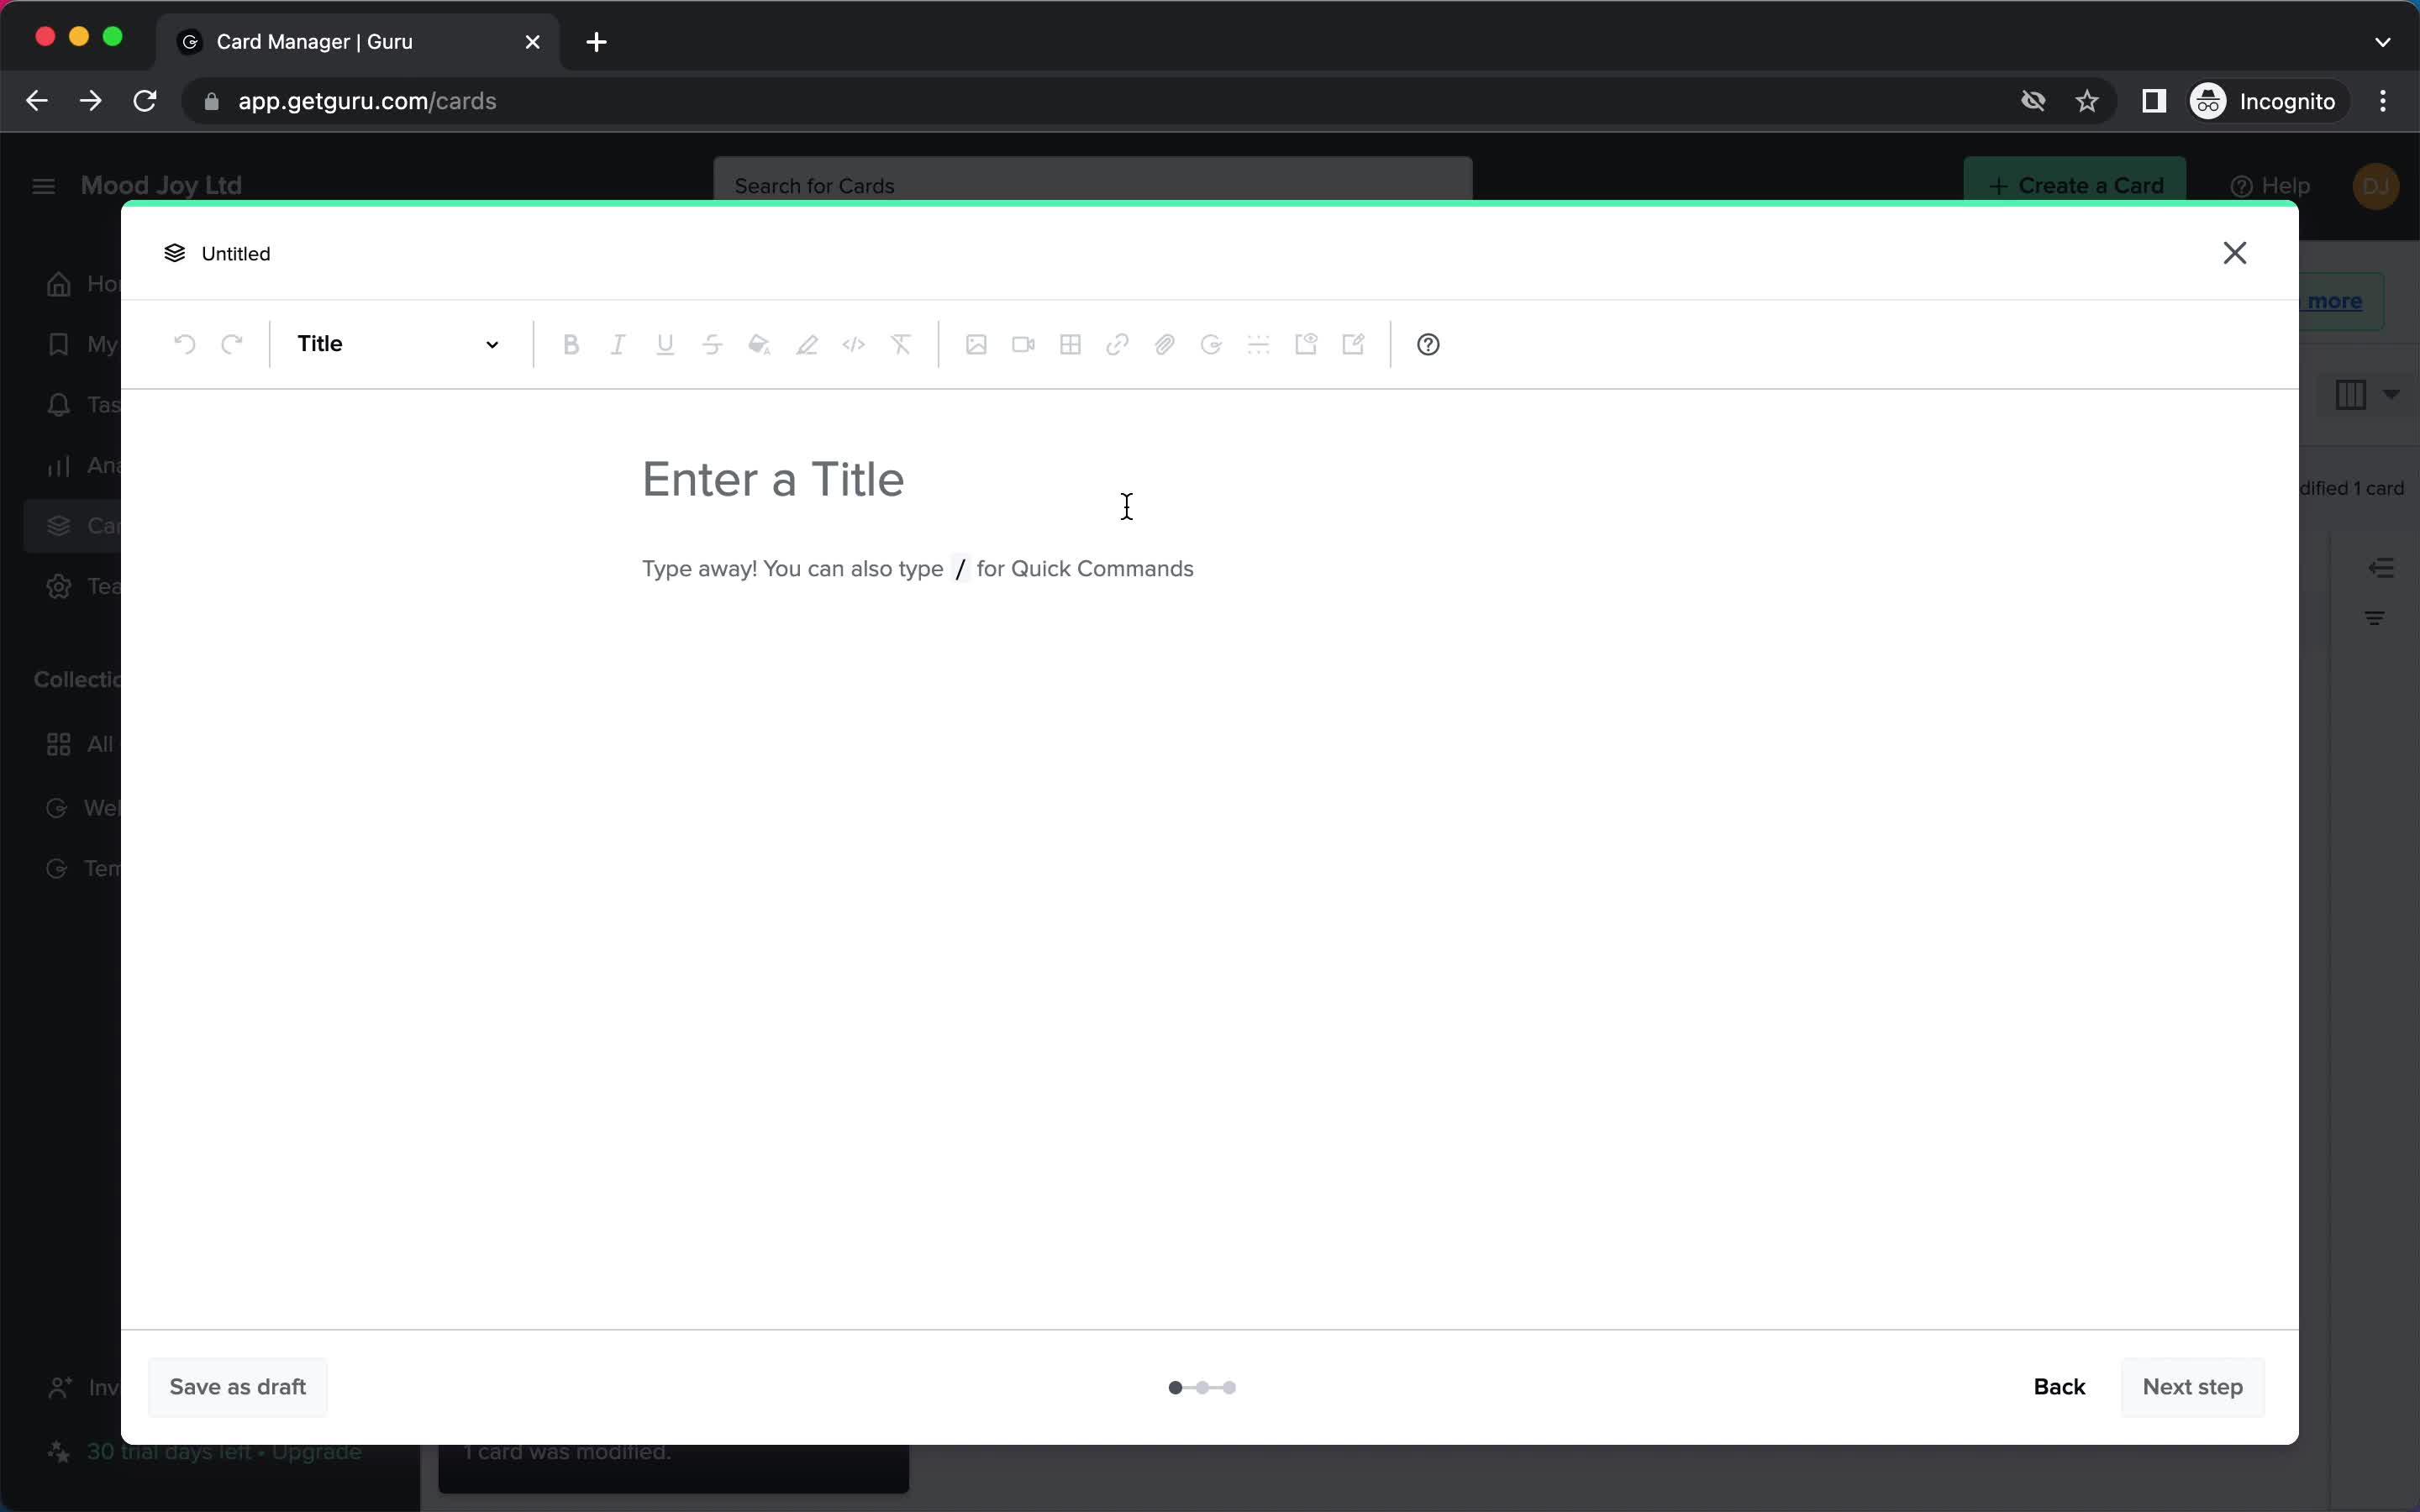Select the italic formatting icon
This screenshot has height=1512, width=2420.
pyautogui.click(x=617, y=344)
